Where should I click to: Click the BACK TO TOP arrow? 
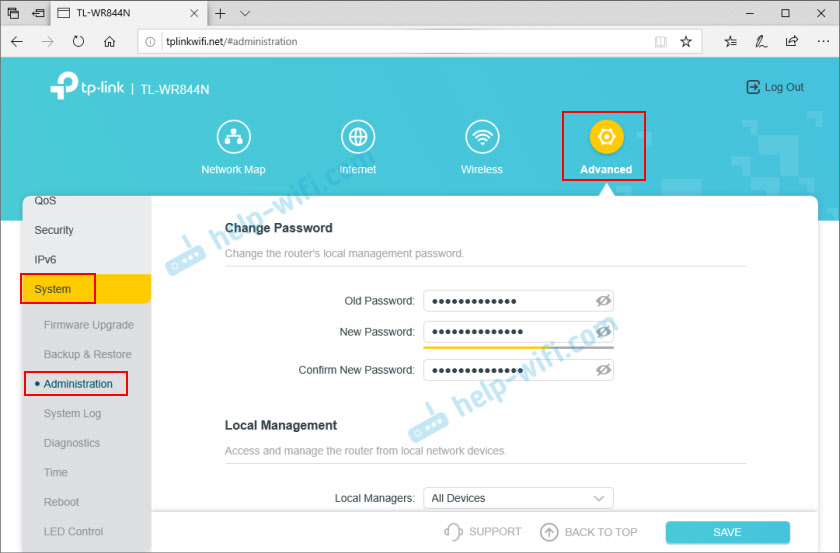coord(549,532)
